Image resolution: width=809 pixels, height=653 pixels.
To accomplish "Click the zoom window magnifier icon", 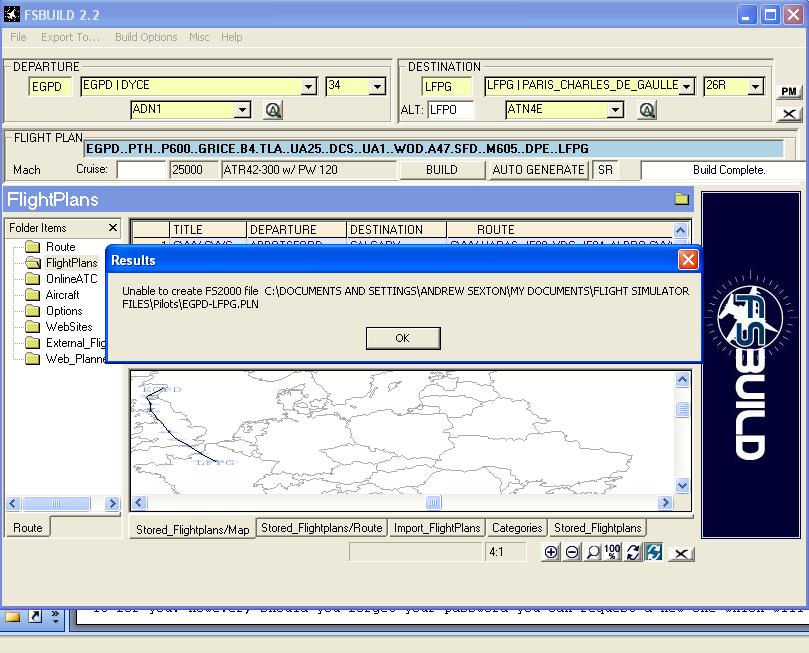I will point(592,552).
